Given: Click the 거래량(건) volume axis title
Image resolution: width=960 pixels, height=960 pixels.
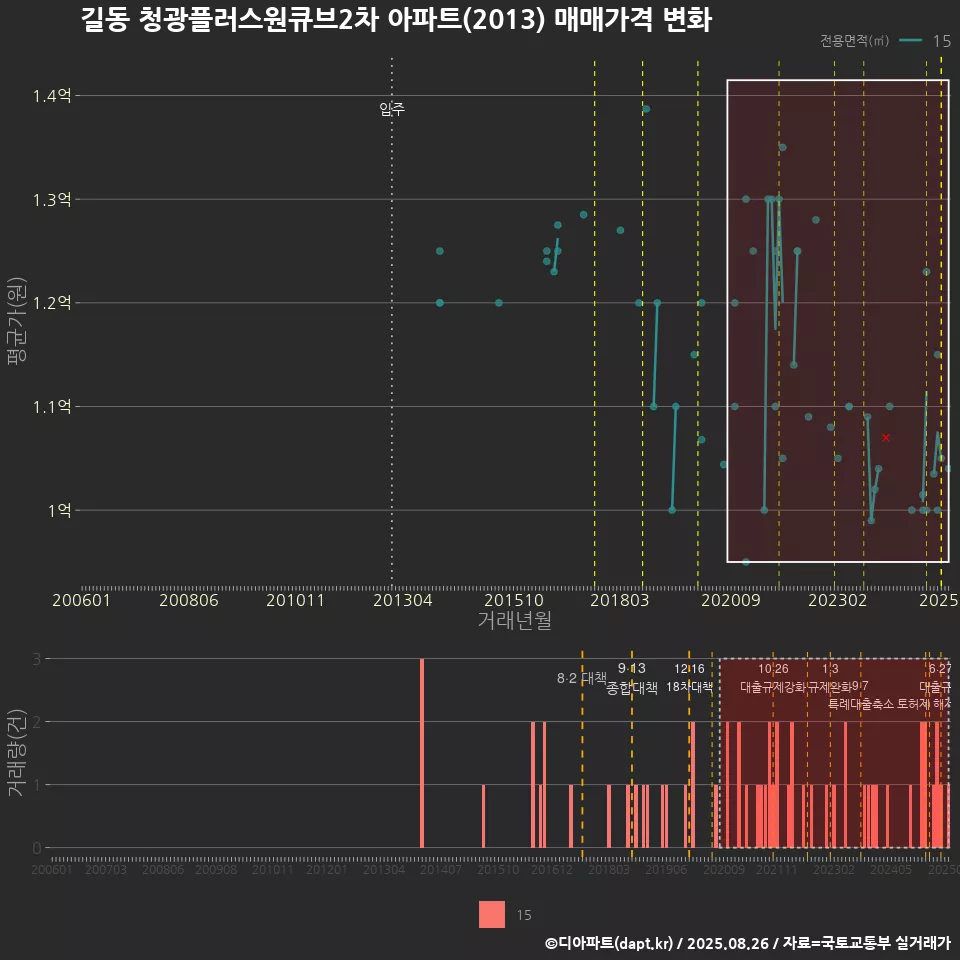Looking at the screenshot, I should [x=17, y=753].
